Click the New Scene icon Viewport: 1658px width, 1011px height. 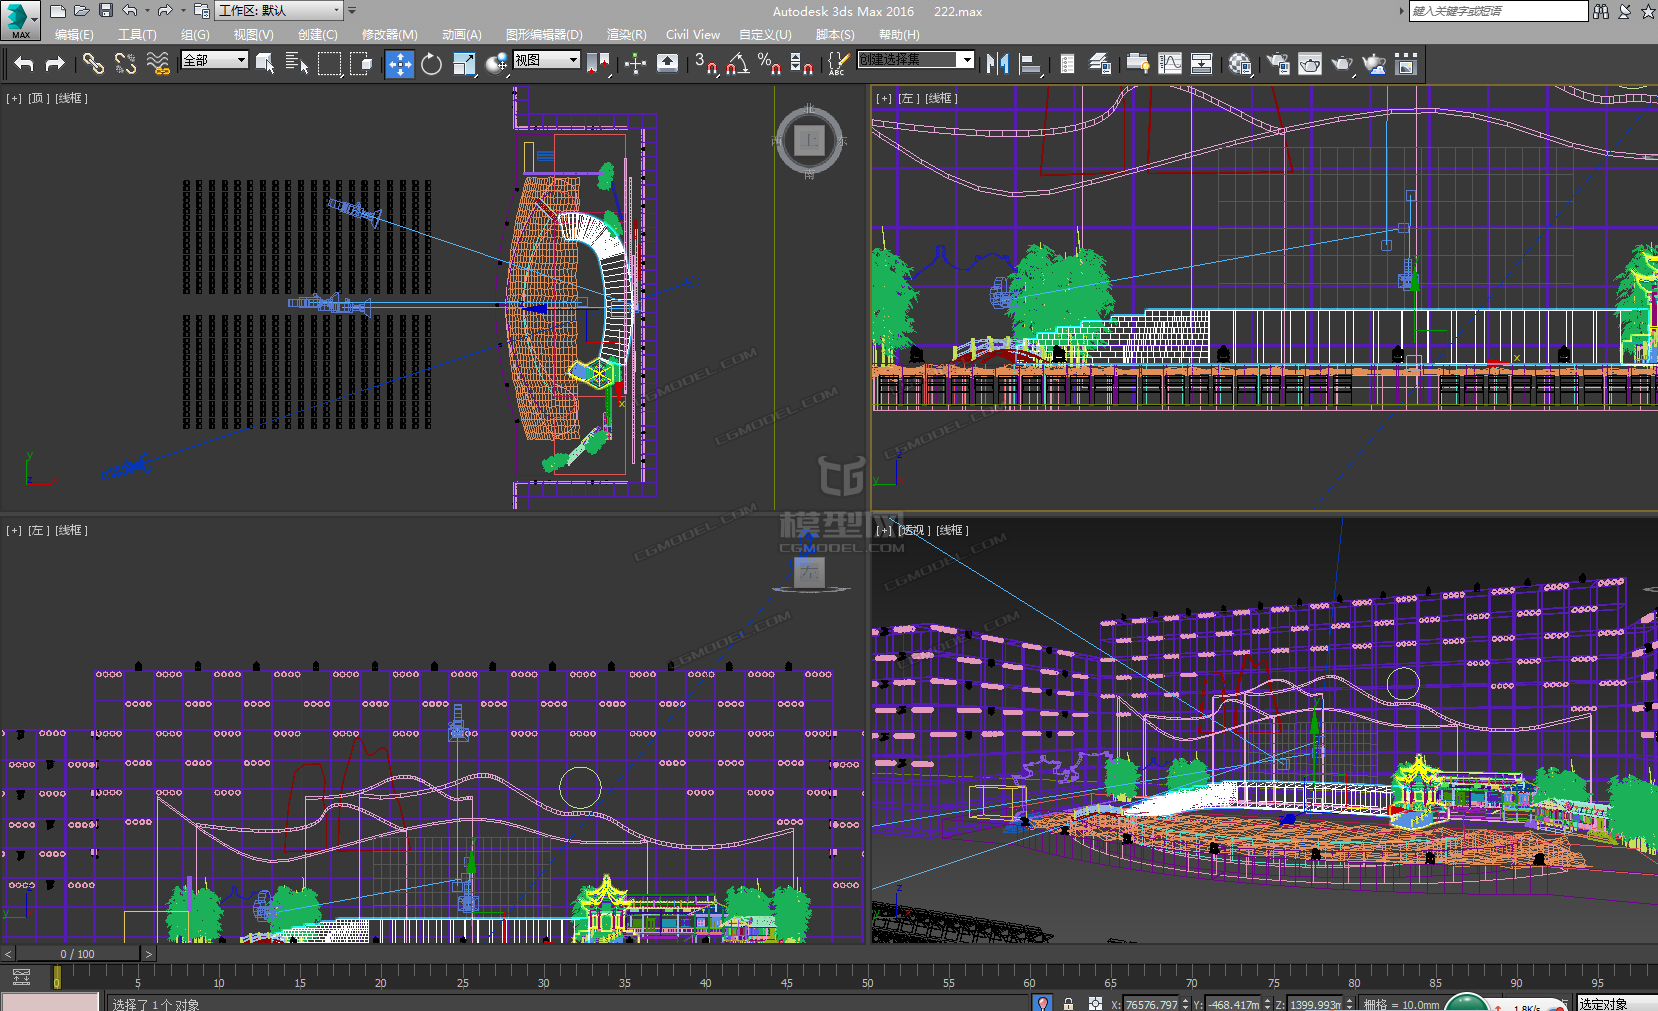click(x=58, y=11)
